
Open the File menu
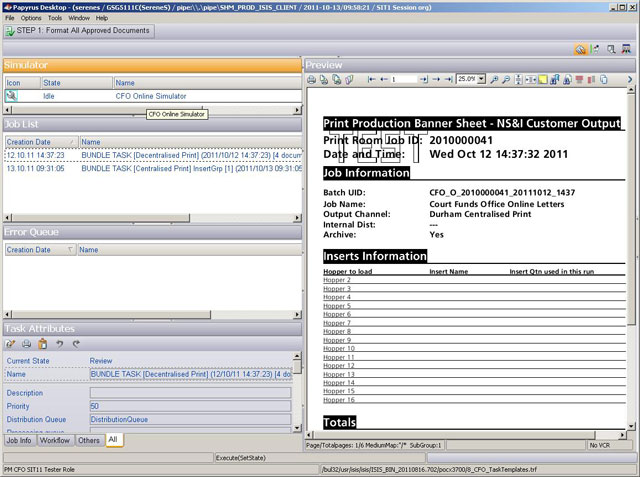click(x=10, y=18)
